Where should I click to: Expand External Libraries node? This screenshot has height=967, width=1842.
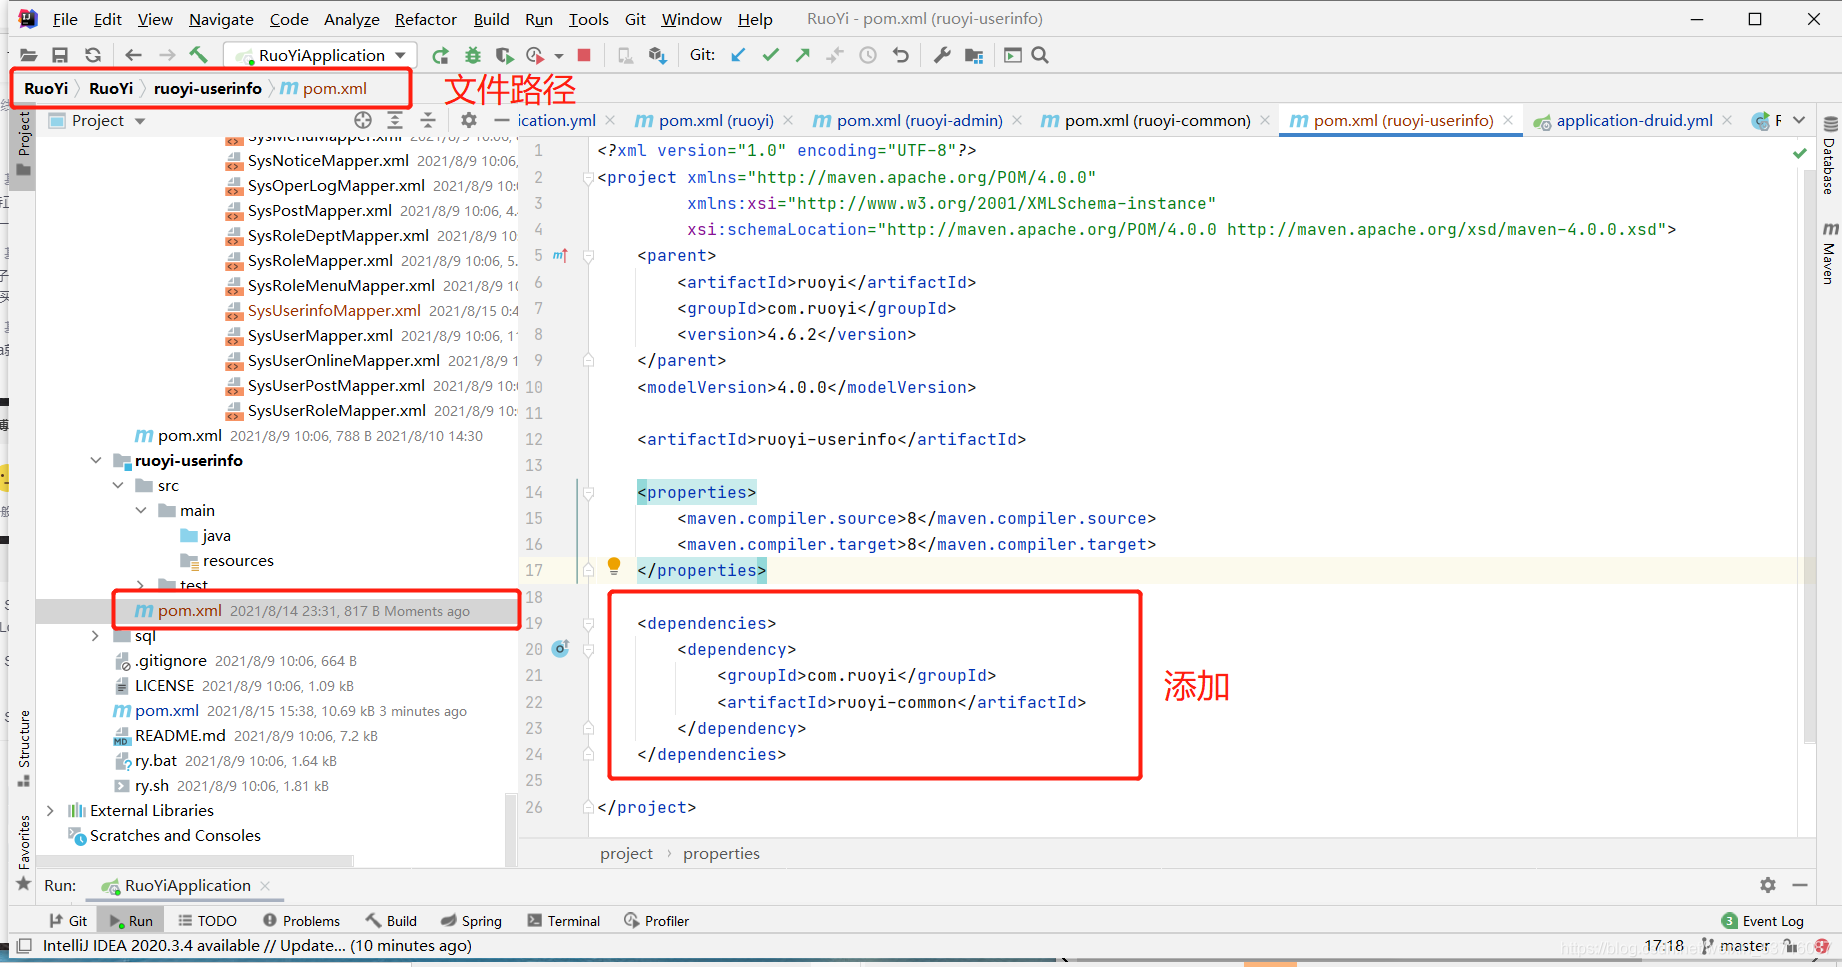(50, 810)
